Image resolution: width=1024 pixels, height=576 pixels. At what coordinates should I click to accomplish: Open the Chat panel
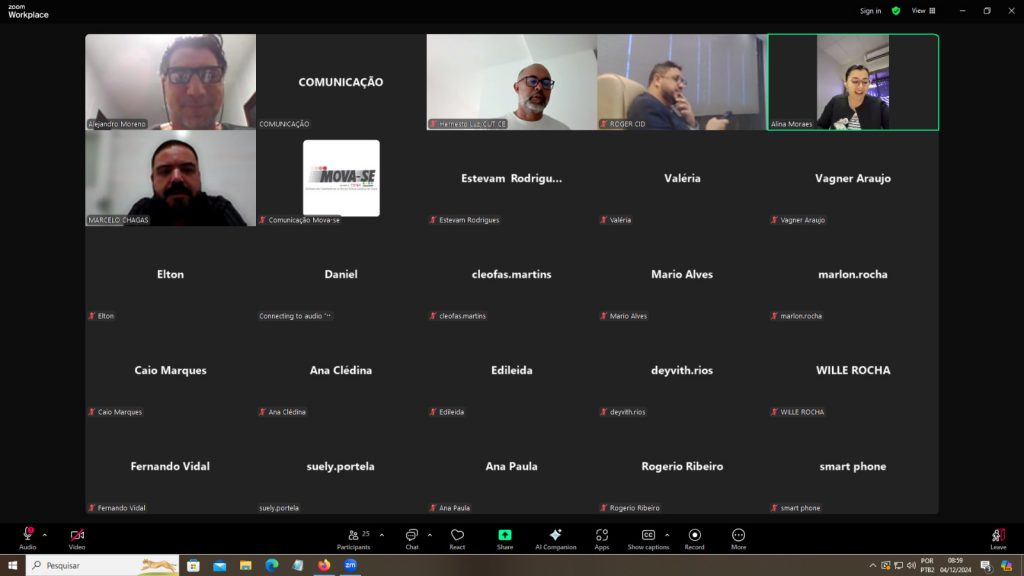click(411, 538)
